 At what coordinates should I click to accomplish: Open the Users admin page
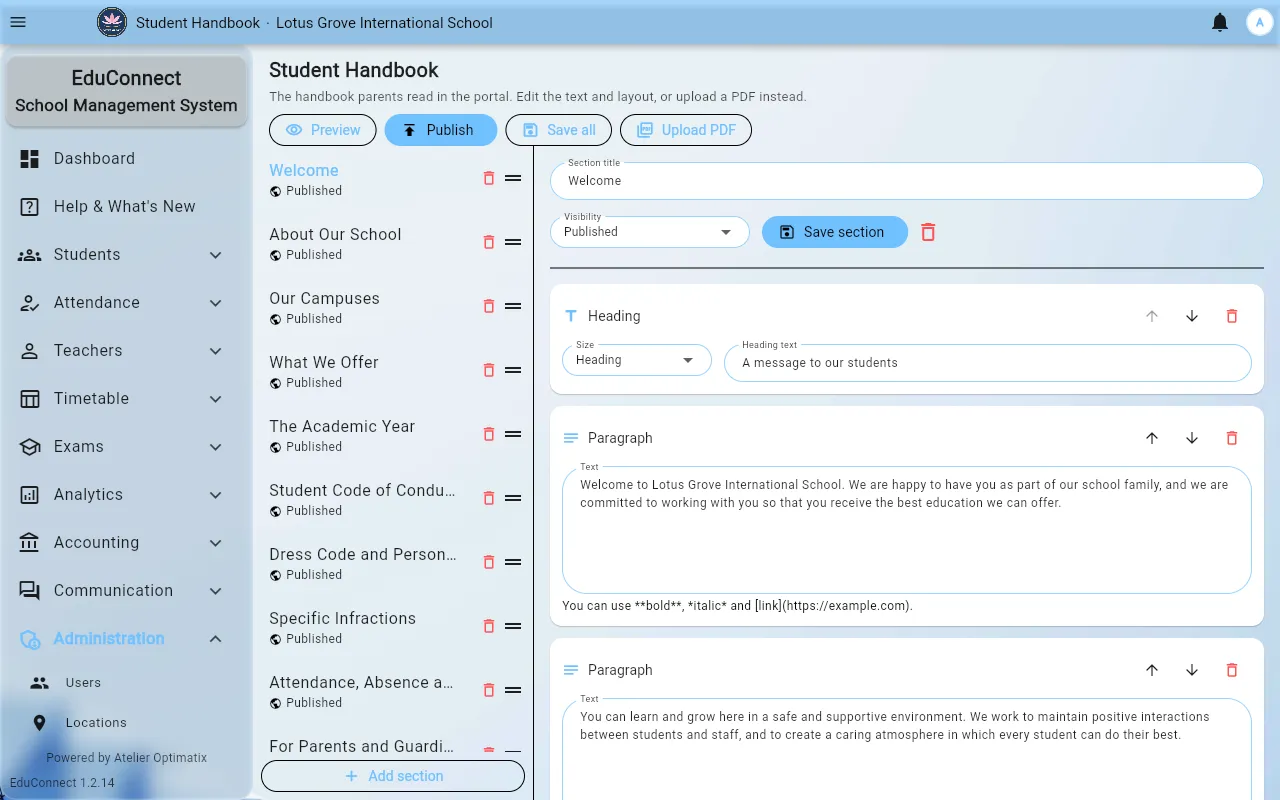coord(125,683)
